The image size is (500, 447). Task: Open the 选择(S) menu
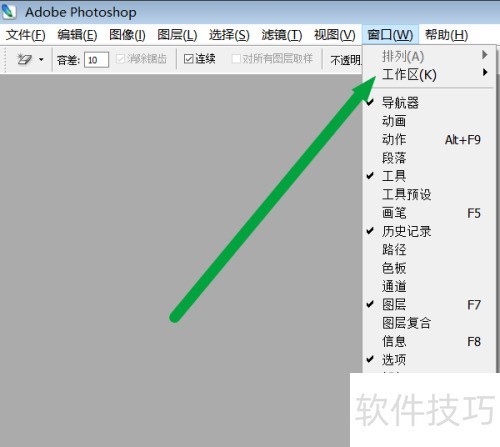229,35
